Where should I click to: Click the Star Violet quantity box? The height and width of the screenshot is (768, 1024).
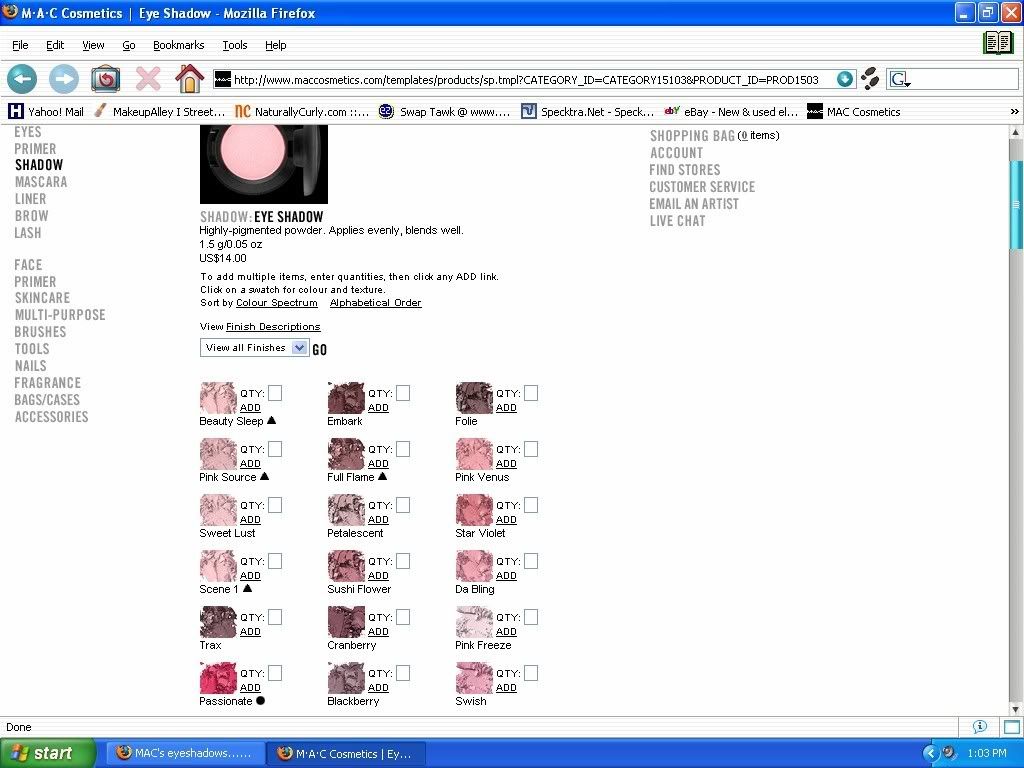[x=531, y=505]
